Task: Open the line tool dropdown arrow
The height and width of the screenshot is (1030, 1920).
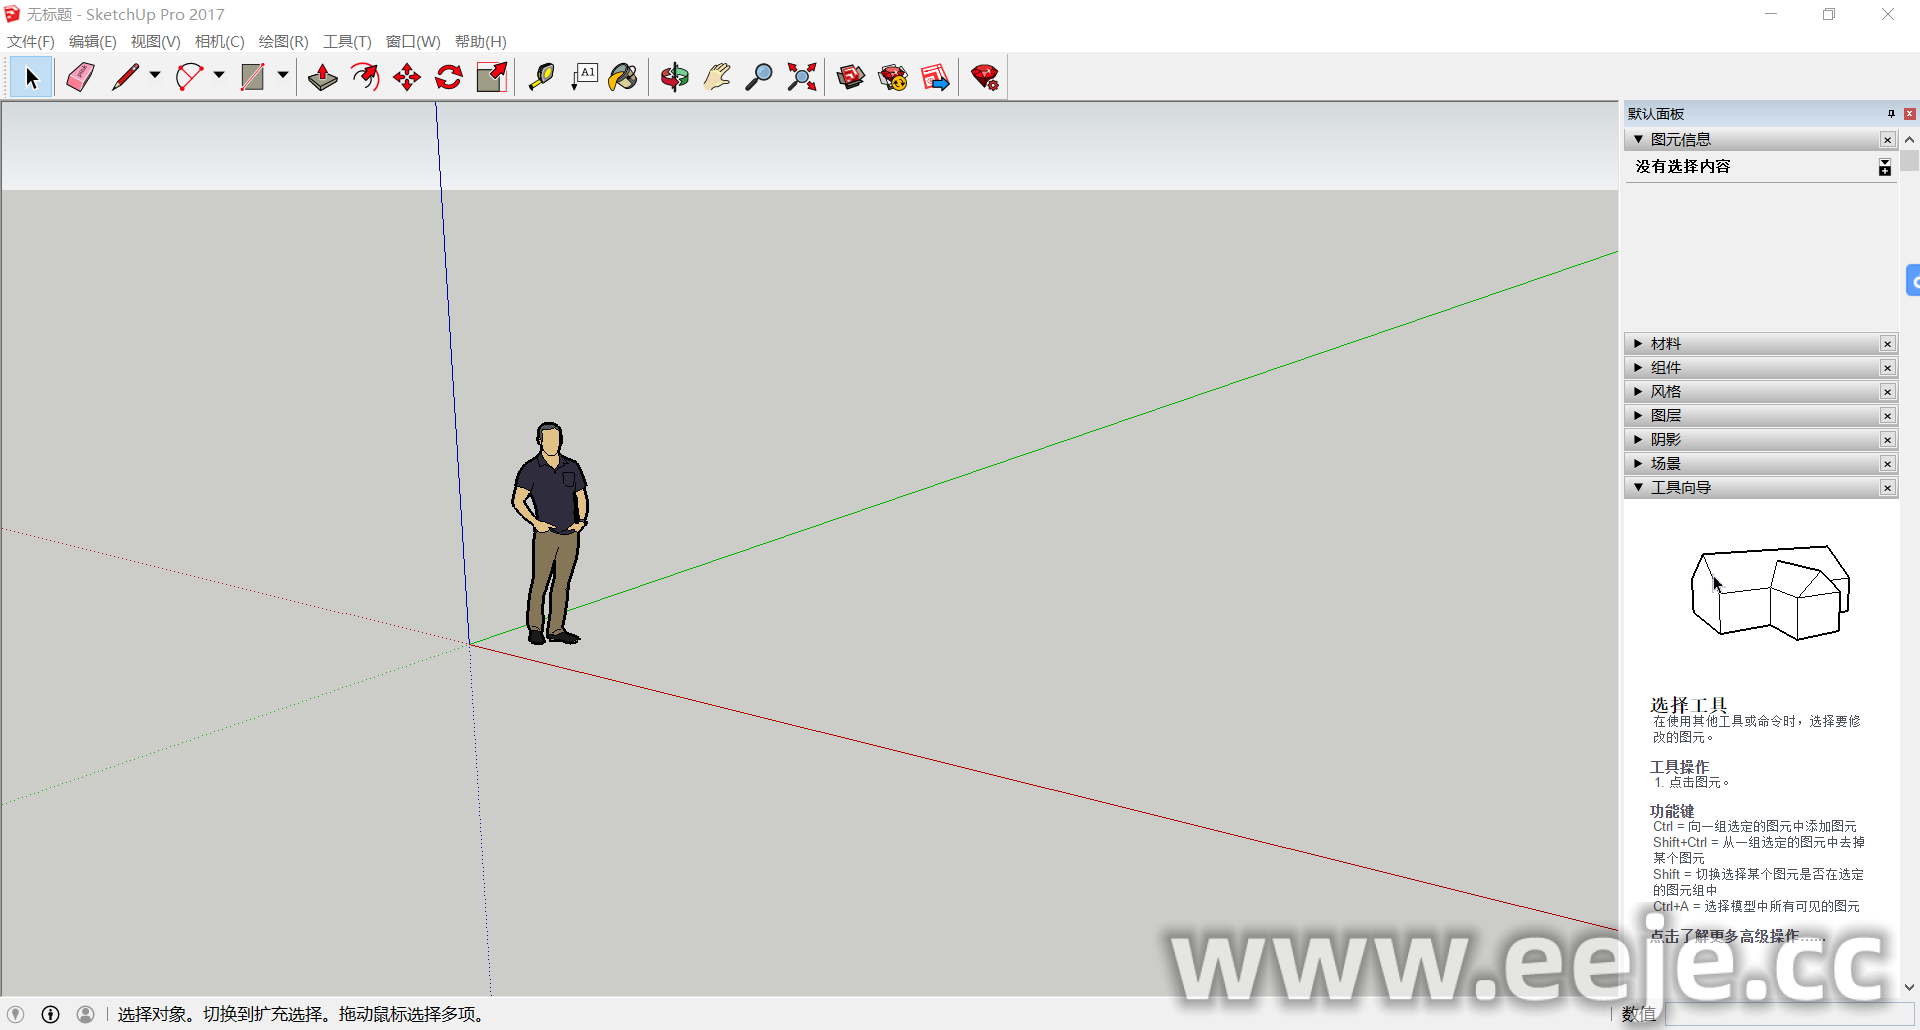Action: pos(155,75)
